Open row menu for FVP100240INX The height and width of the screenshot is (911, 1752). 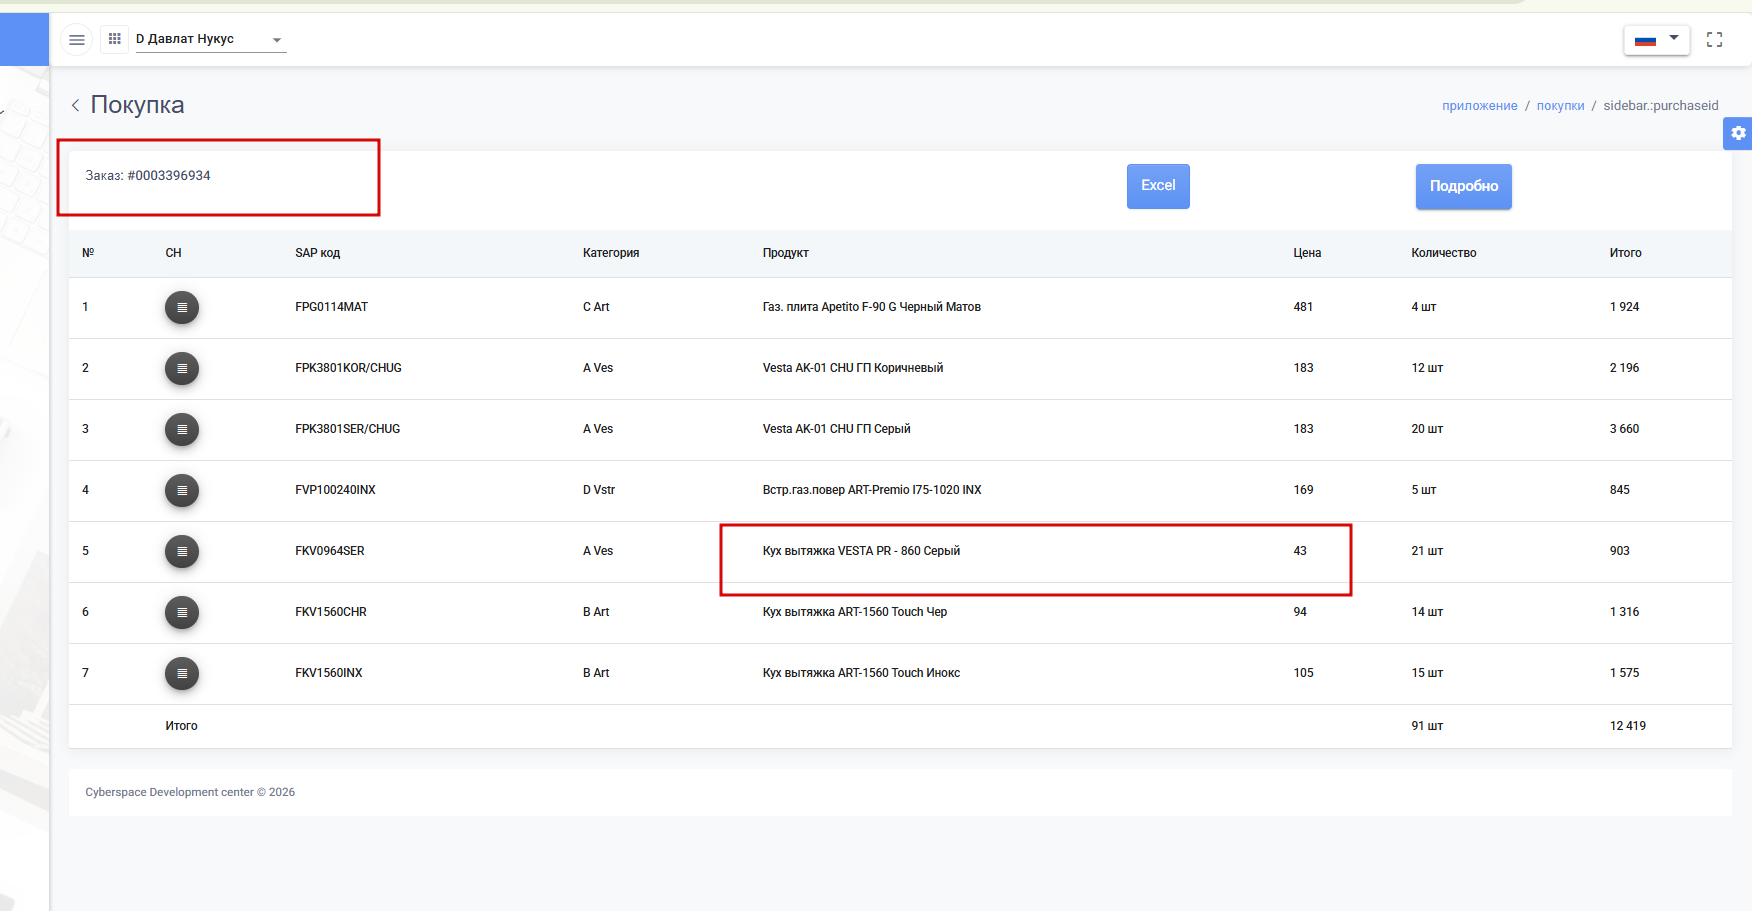(182, 490)
